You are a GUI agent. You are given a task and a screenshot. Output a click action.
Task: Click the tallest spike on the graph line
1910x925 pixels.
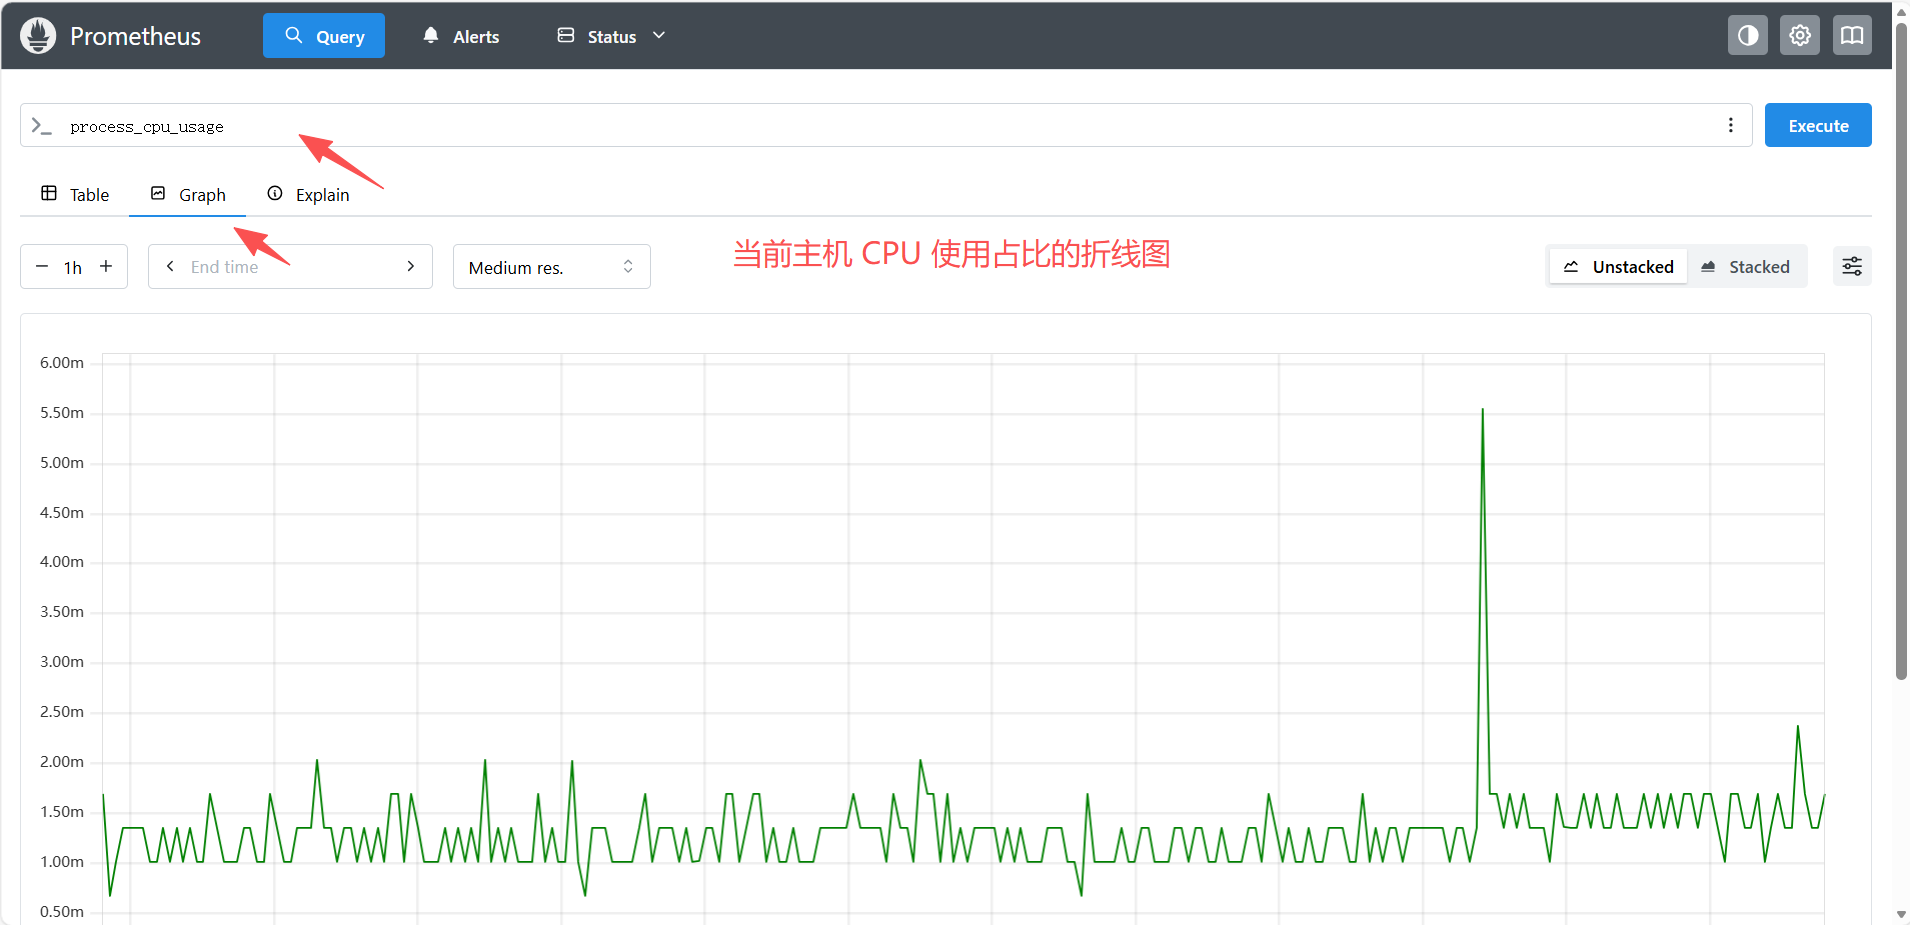(x=1482, y=410)
